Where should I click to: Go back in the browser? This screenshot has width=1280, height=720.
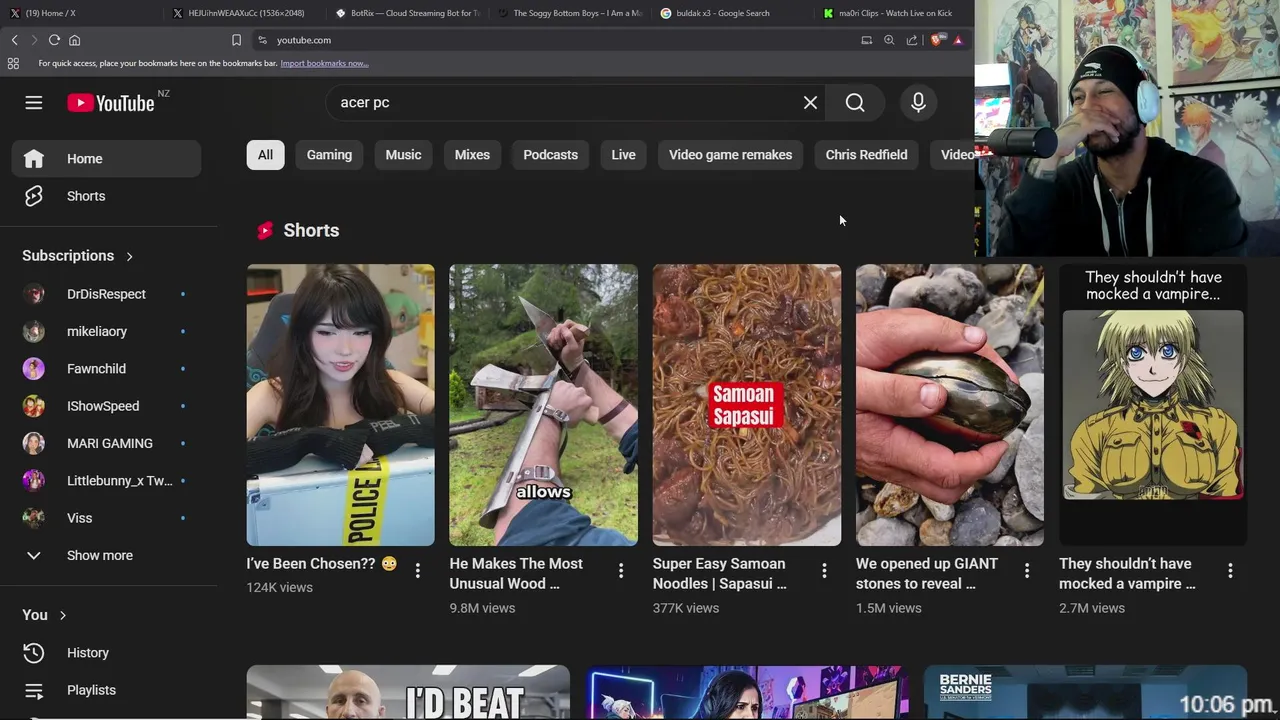point(14,40)
